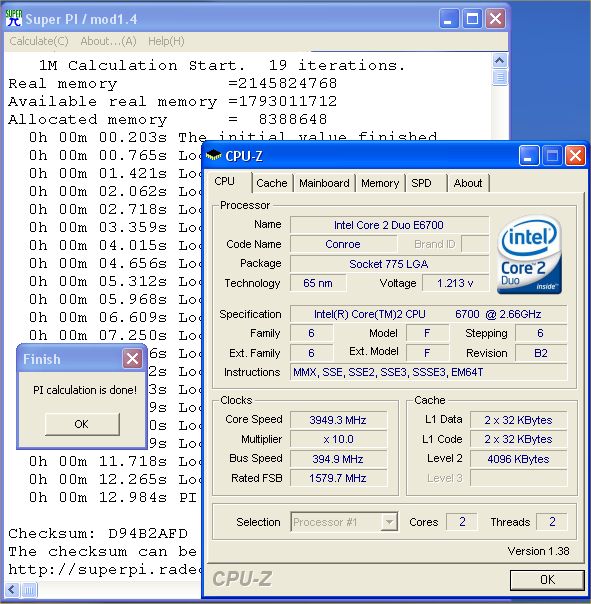Click the 0h 00m 07.250s loop line
This screenshot has width=591, height=604.
(x=114, y=335)
